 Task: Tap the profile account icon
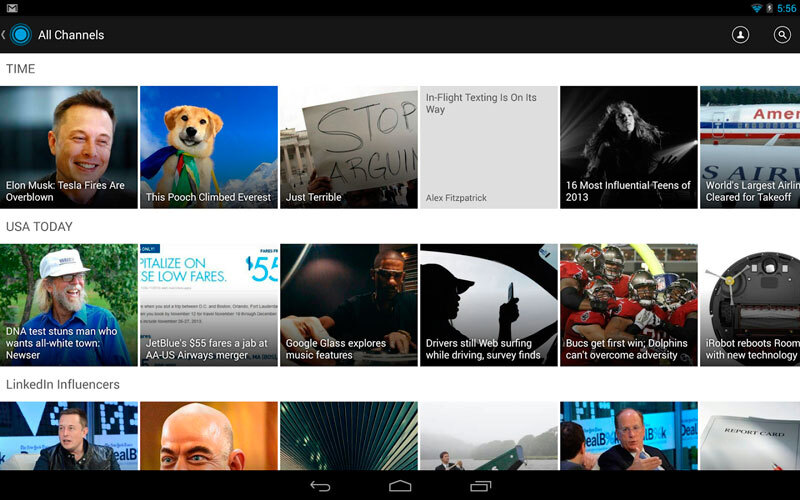point(740,35)
